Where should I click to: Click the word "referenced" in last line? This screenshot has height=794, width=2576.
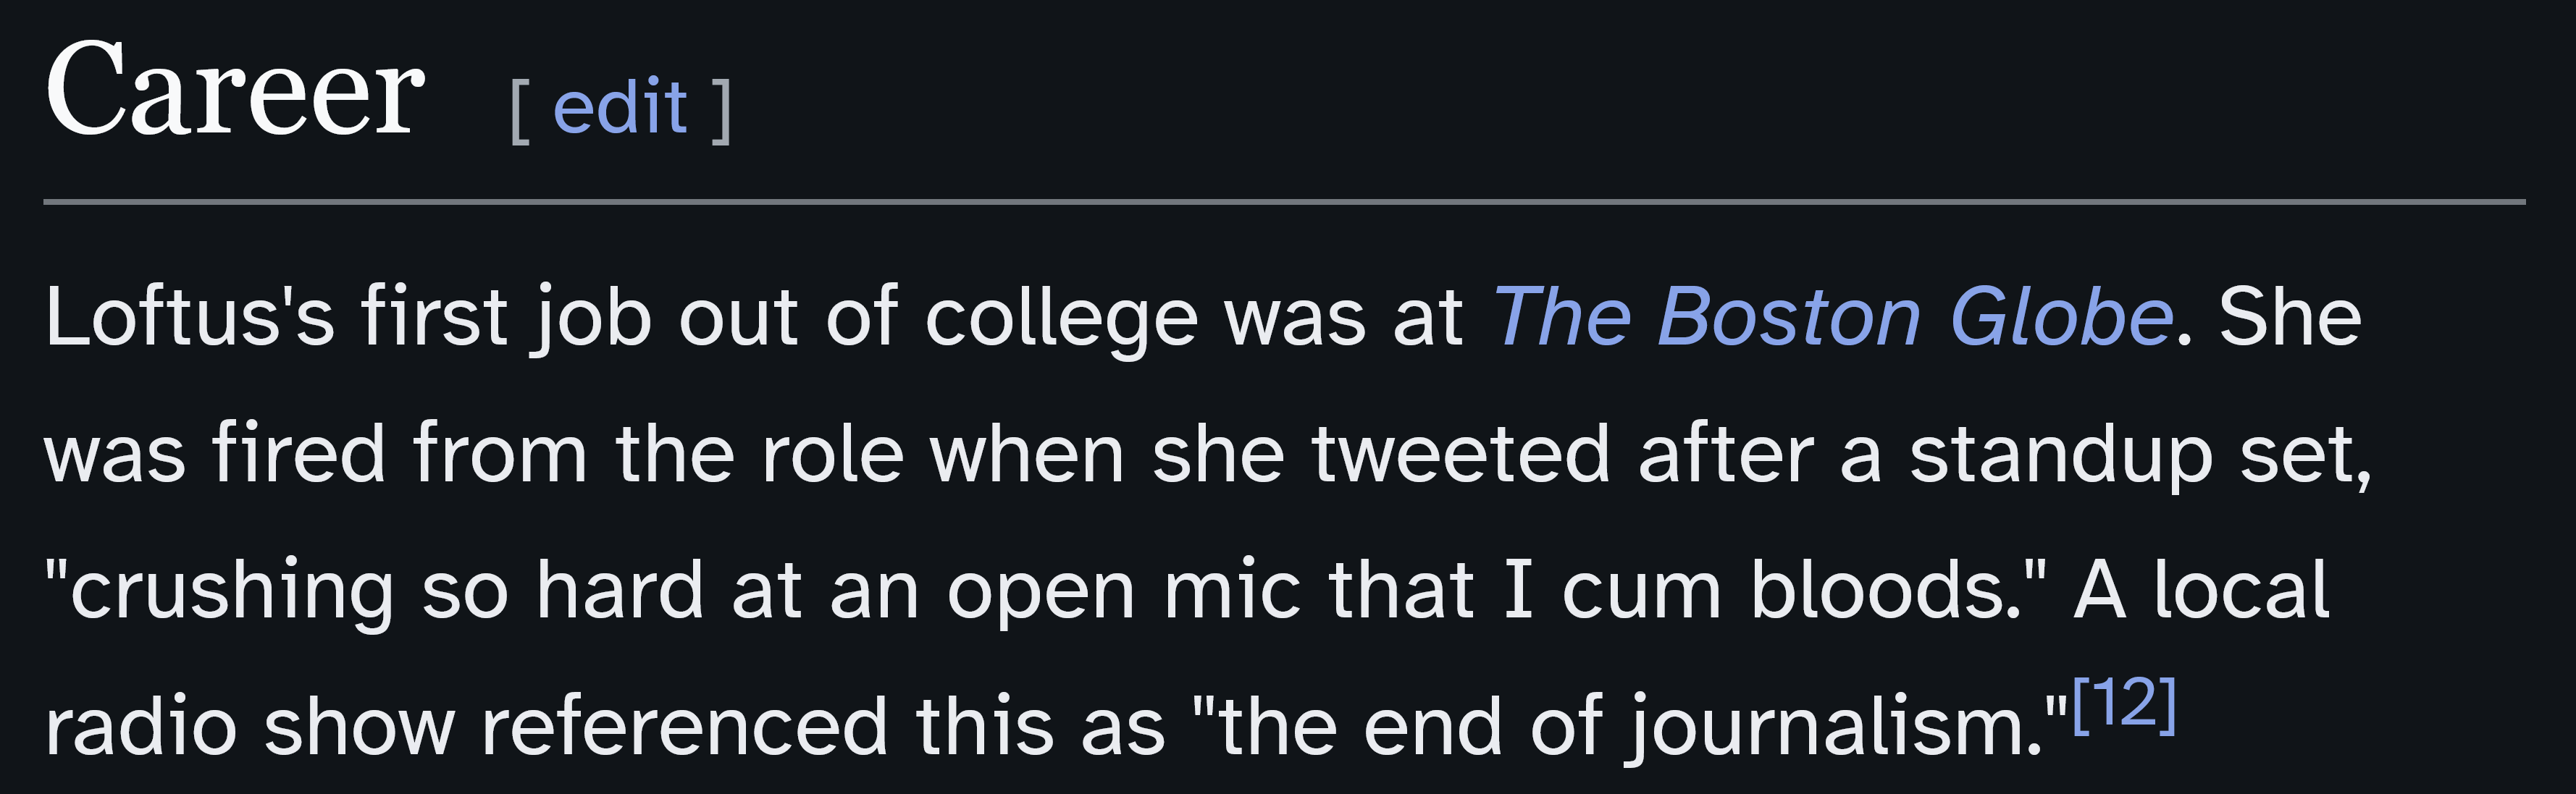point(684,726)
